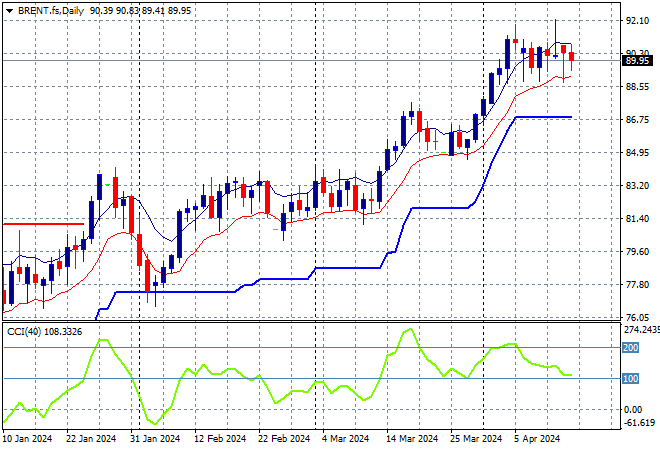Click the BRENT.fs,Daily chart title
This screenshot has width=660, height=450.
[51, 8]
